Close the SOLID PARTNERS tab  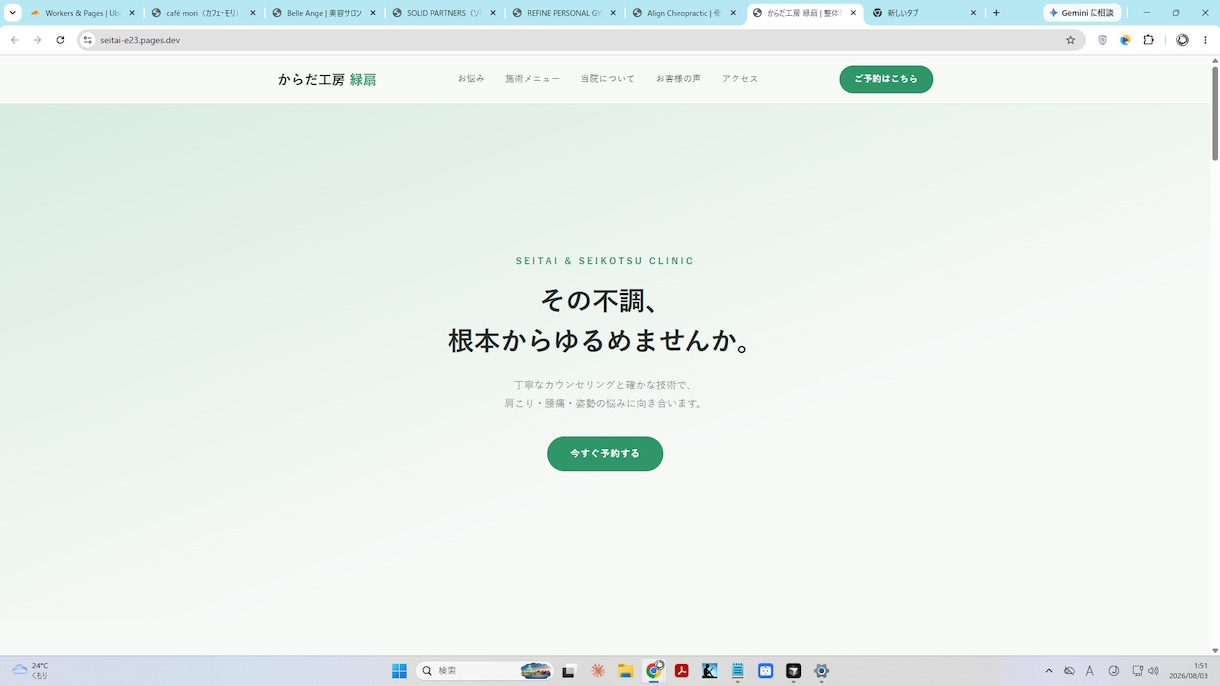493,13
